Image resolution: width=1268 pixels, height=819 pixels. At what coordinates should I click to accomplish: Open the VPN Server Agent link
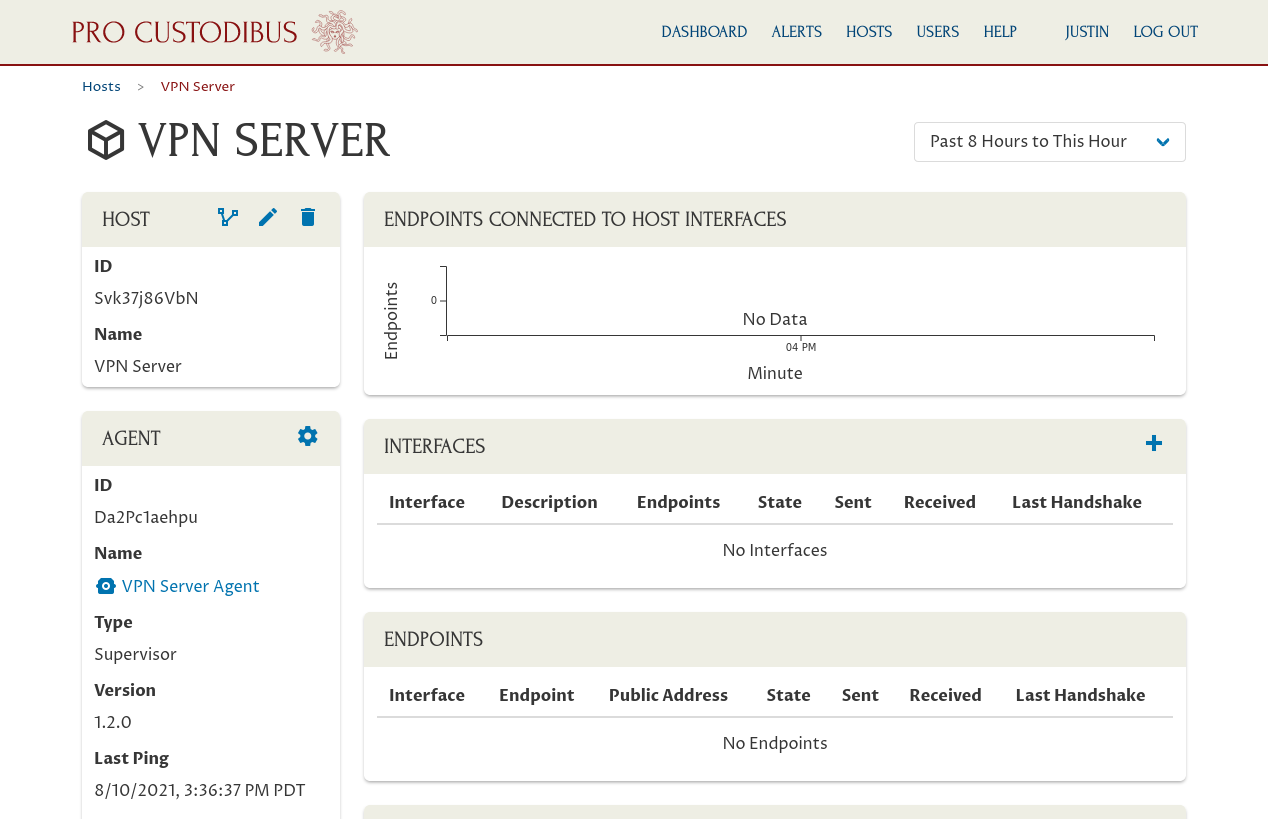191,586
